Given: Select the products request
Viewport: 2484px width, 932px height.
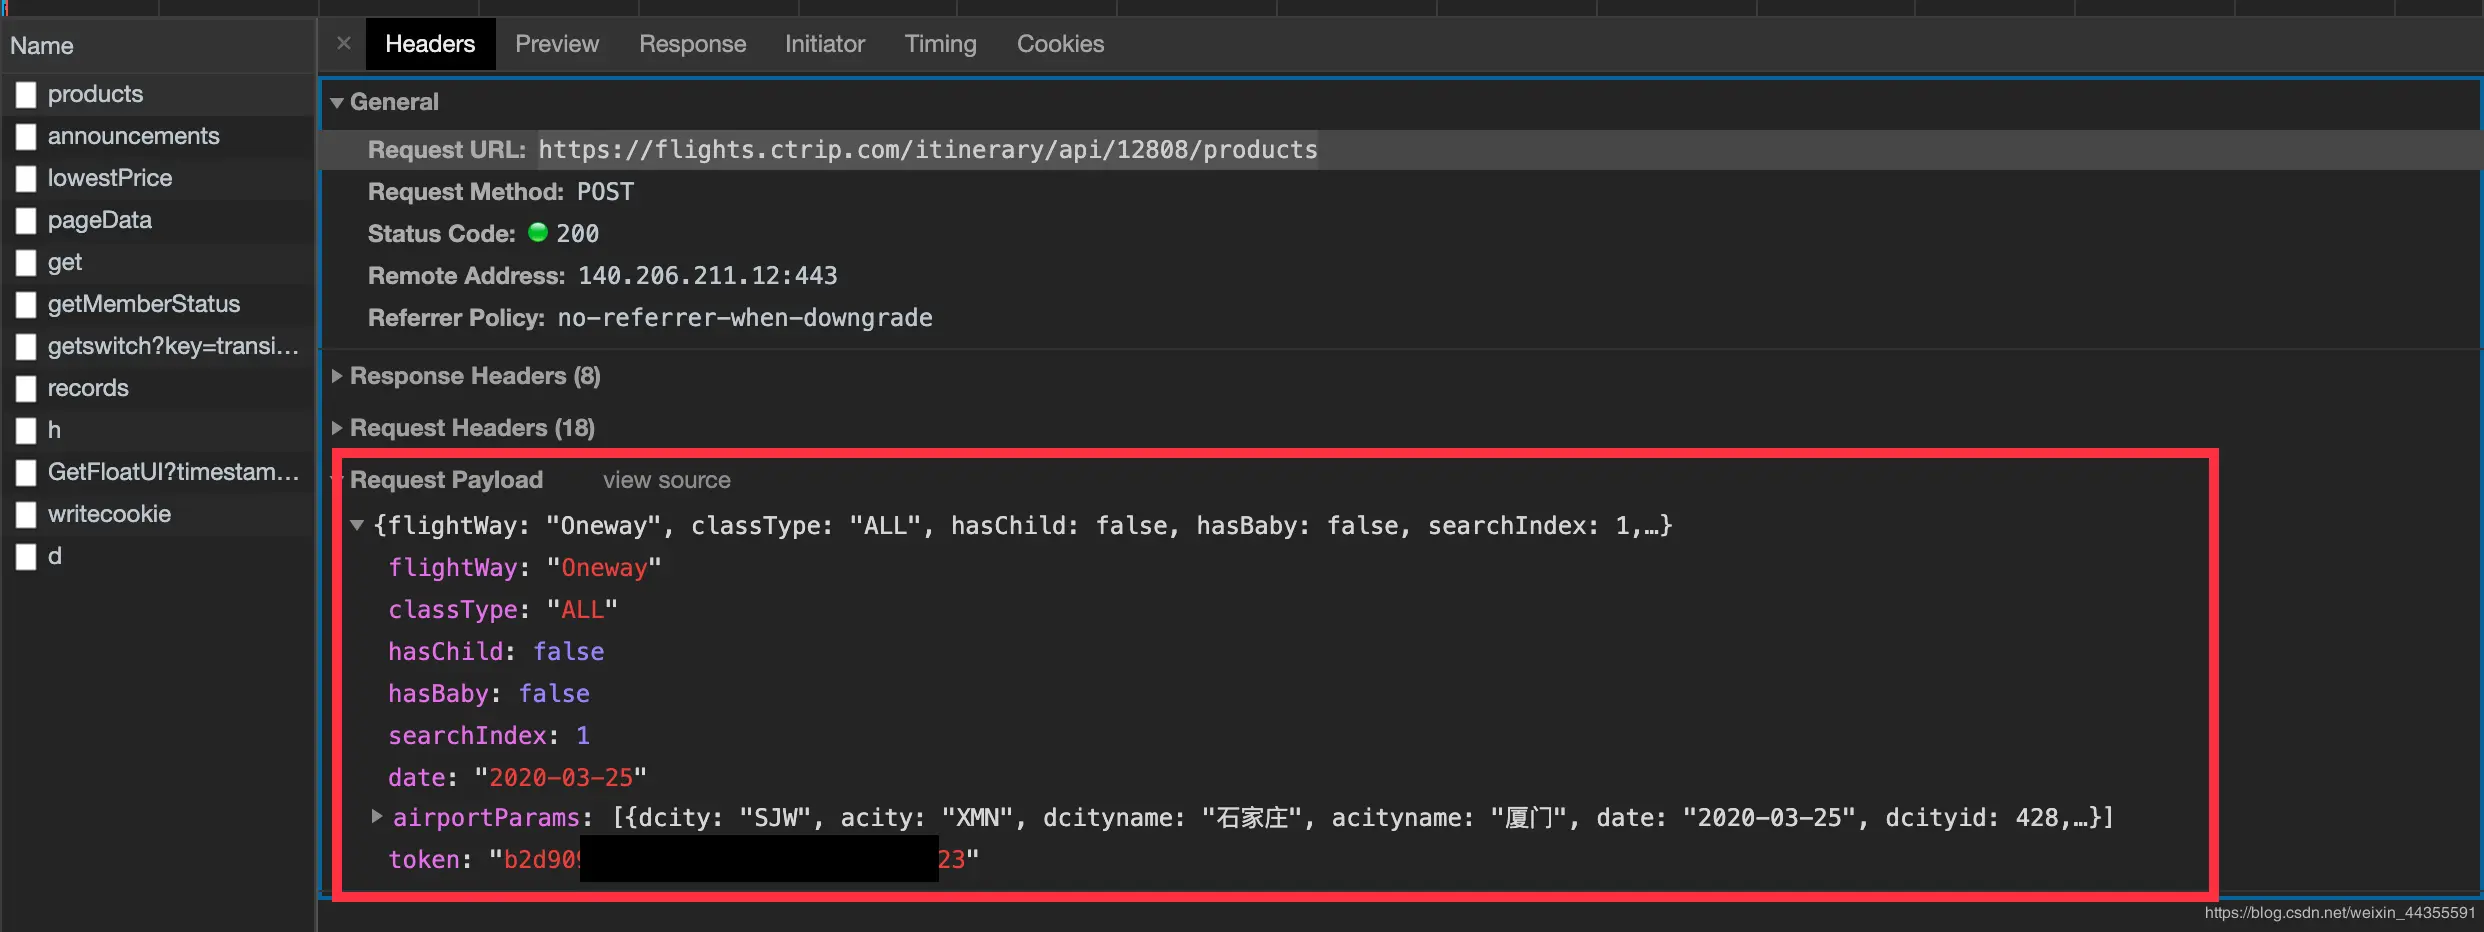Looking at the screenshot, I should click(x=158, y=94).
